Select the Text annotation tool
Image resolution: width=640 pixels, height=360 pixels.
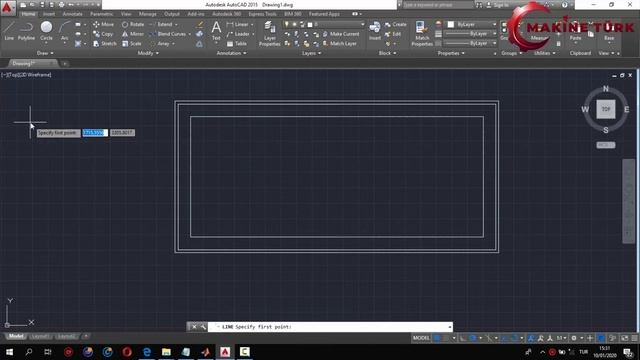(x=216, y=31)
